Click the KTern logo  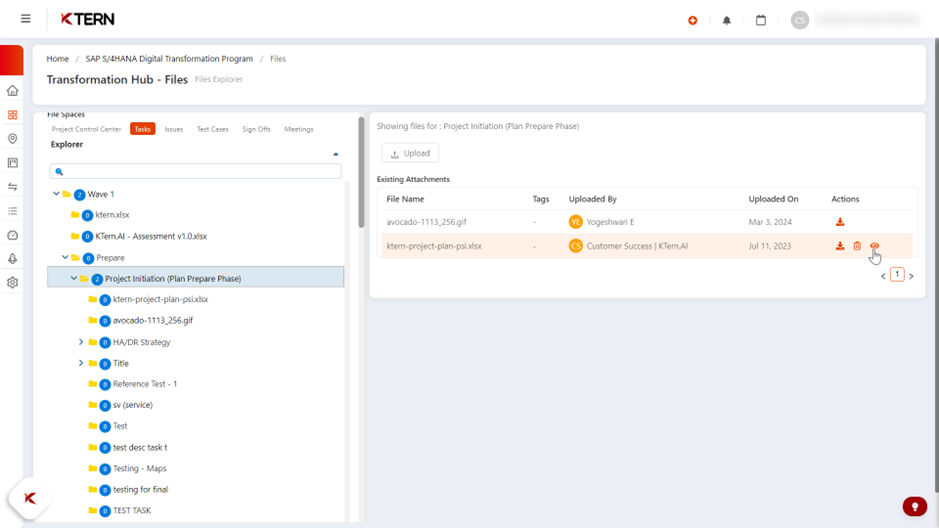pyautogui.click(x=87, y=19)
